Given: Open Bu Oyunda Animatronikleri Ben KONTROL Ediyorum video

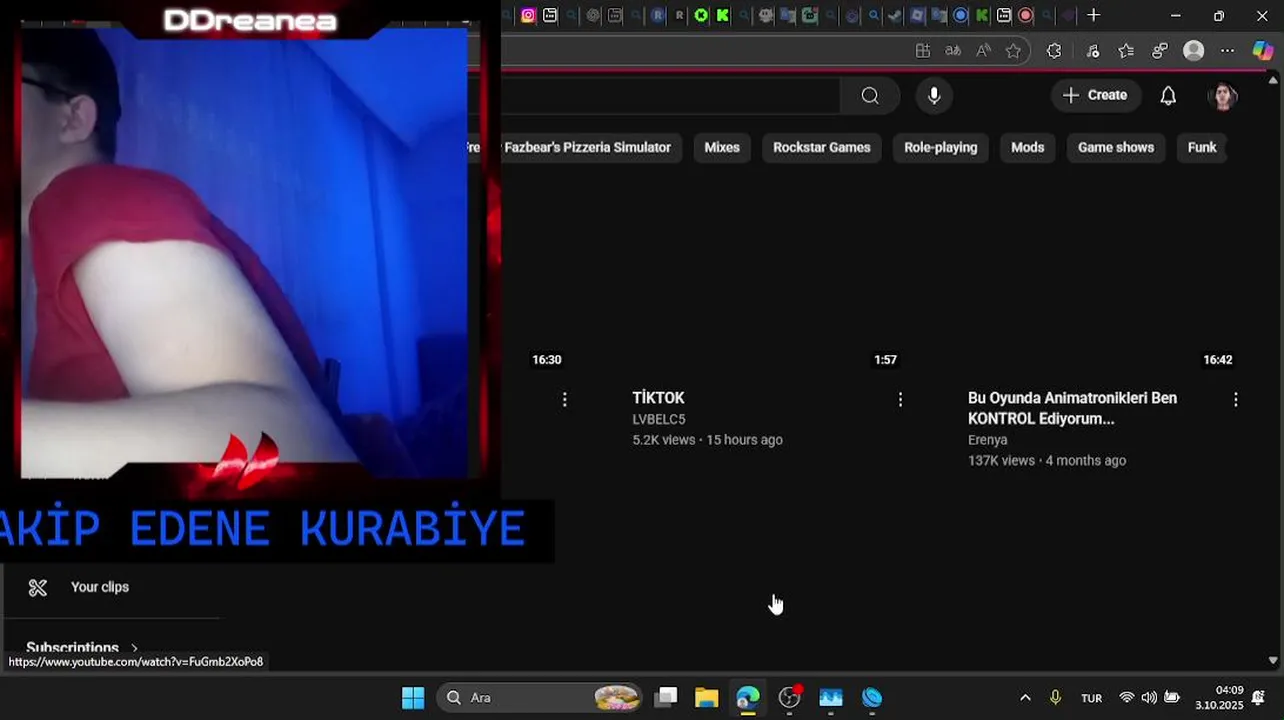Looking at the screenshot, I should 1072,408.
